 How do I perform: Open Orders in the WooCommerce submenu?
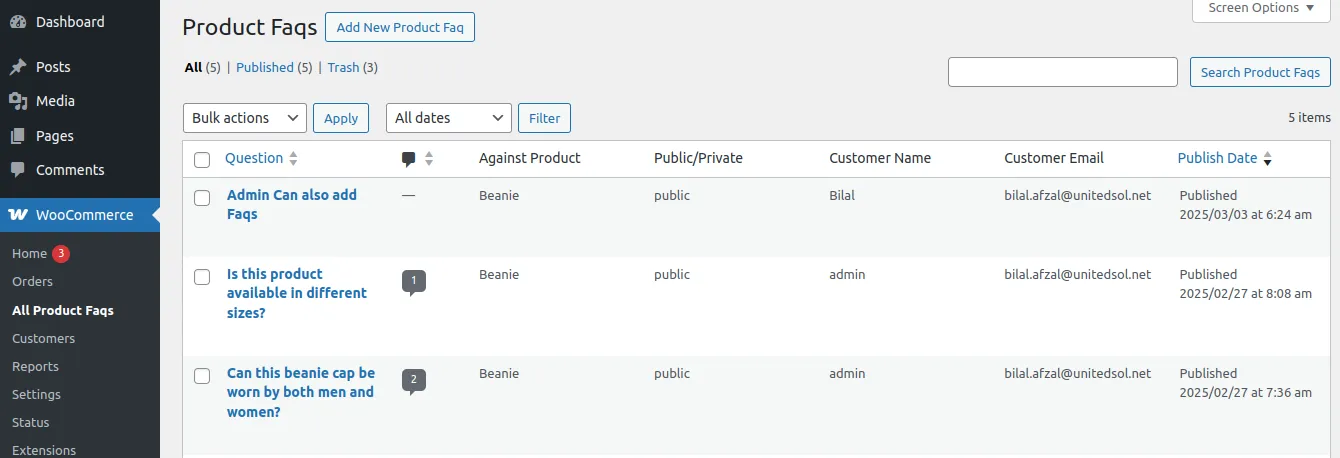point(32,282)
